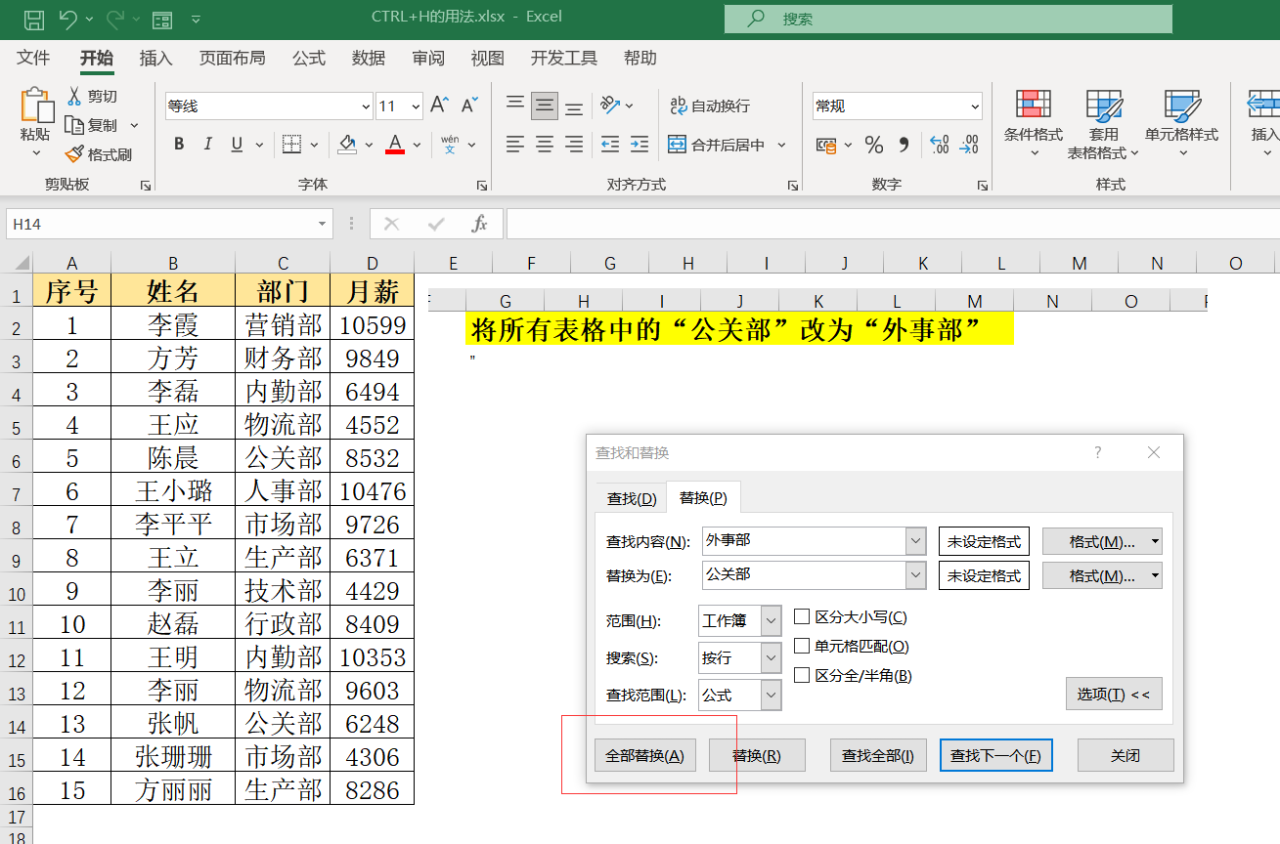Image resolution: width=1280 pixels, height=844 pixels.
Task: Open the number format dropdown (常规)
Action: point(975,106)
